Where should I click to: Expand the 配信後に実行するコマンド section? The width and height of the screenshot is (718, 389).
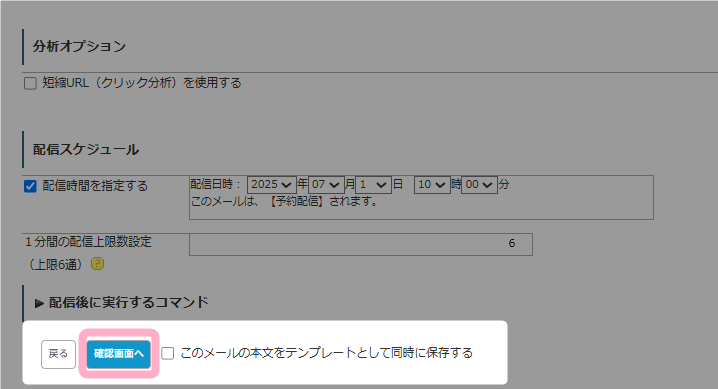(121, 303)
